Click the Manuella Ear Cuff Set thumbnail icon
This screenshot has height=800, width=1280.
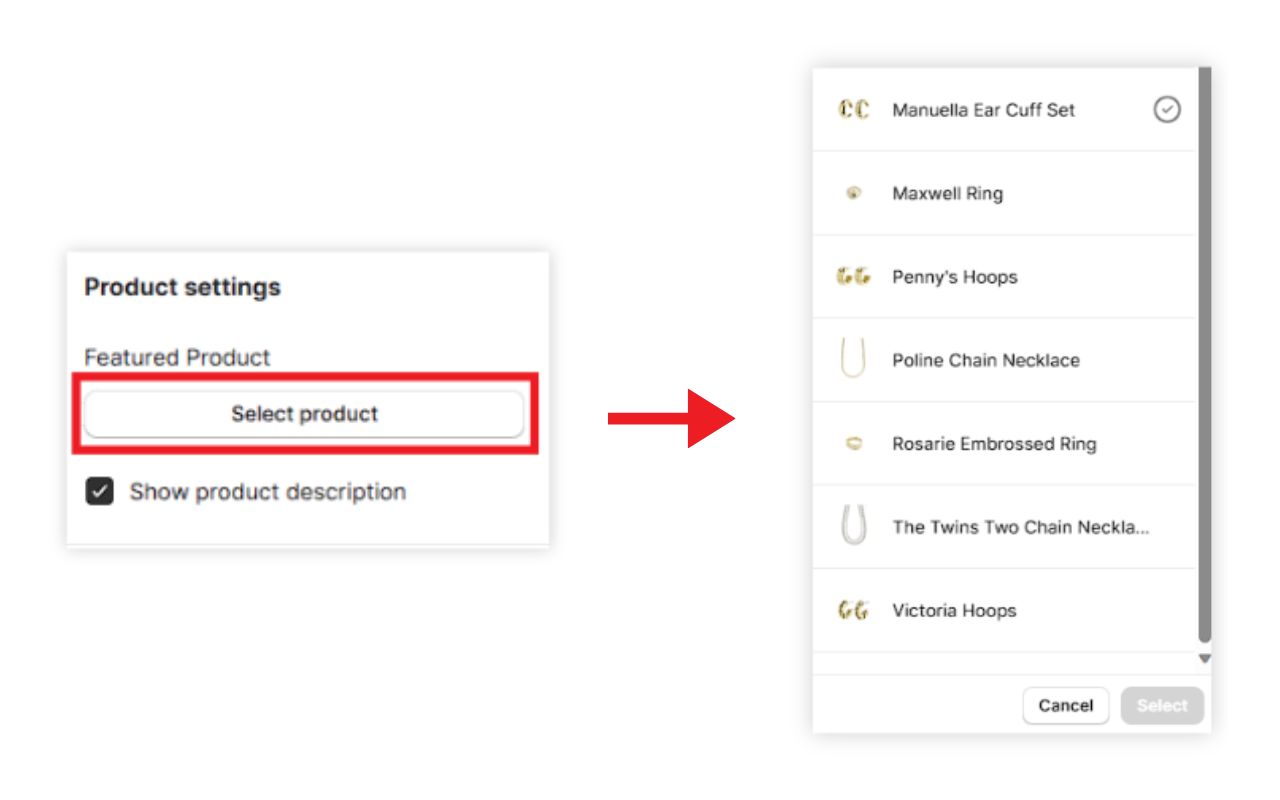[853, 110]
